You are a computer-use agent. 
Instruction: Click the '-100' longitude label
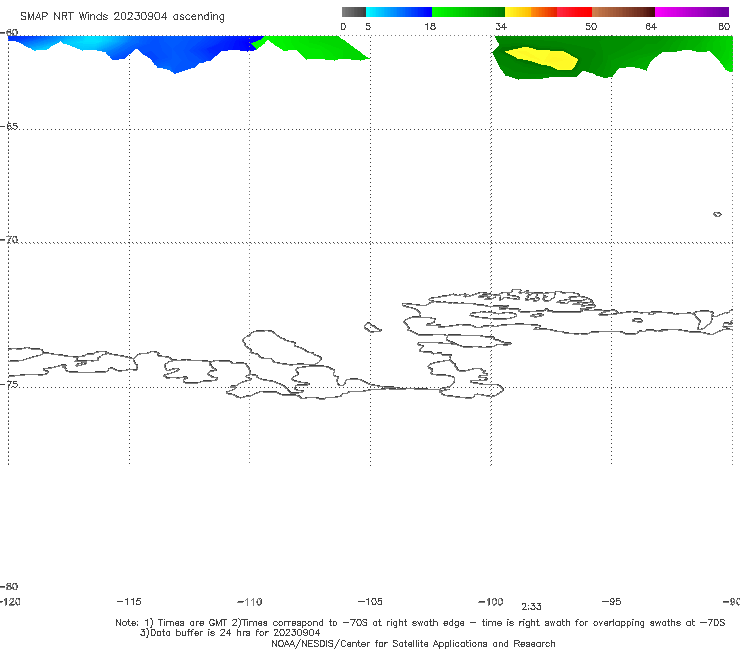click(x=491, y=601)
